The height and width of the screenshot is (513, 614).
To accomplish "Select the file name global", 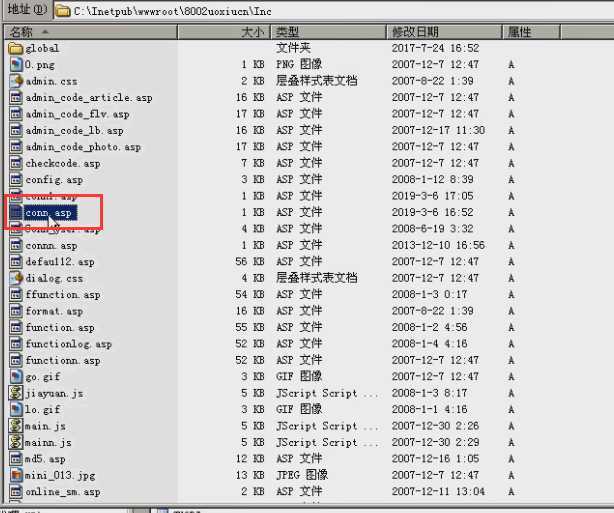I will 42,49.
